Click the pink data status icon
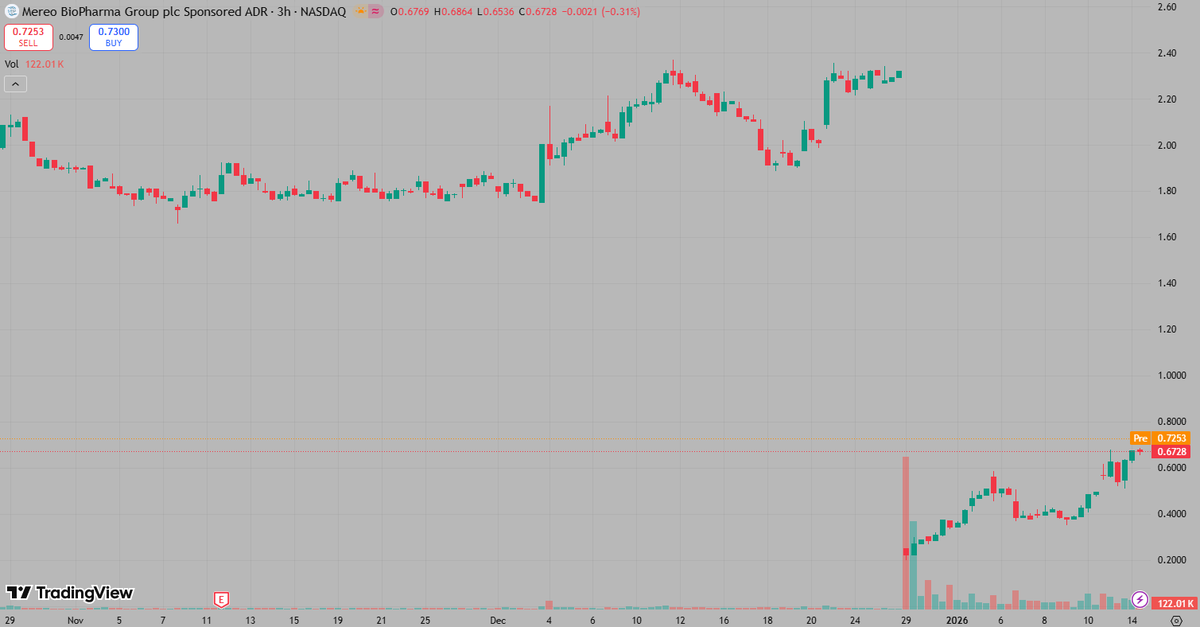The image size is (1200, 627). click(374, 11)
